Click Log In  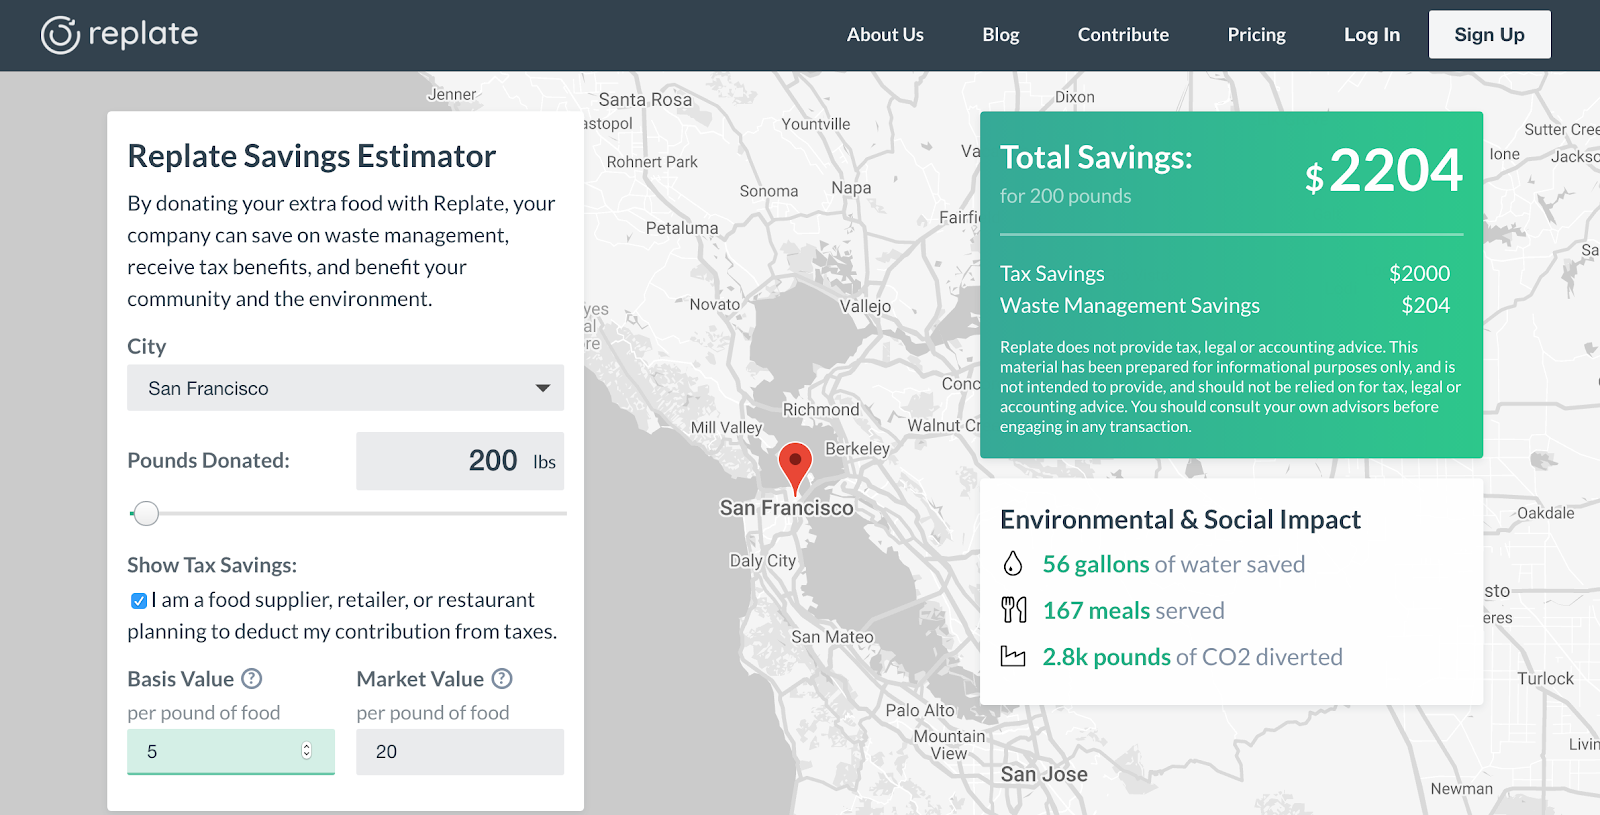[x=1371, y=35]
